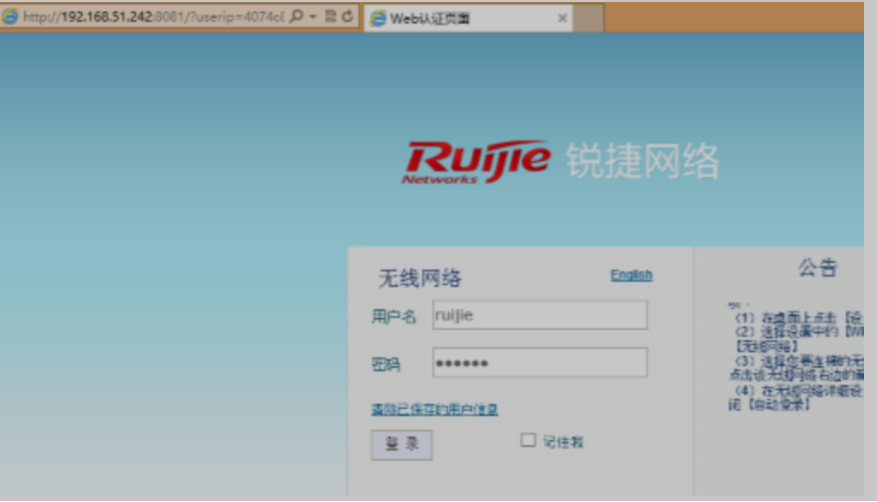Toggle the 记住我 remember me checkbox
877x502 pixels.
pyautogui.click(x=528, y=441)
